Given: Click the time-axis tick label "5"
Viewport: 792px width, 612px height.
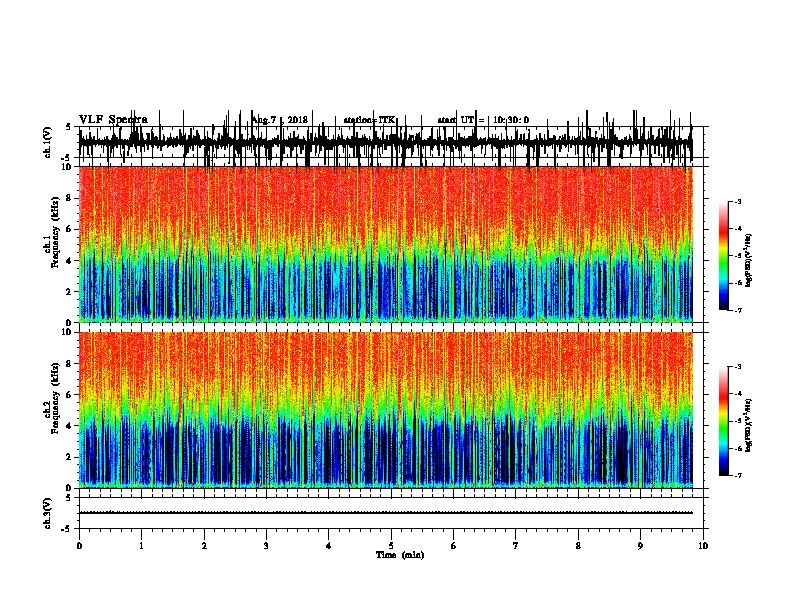Looking at the screenshot, I should coord(391,546).
